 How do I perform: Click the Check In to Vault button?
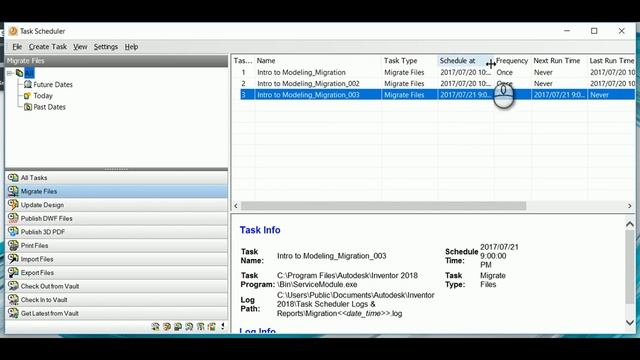(116, 300)
